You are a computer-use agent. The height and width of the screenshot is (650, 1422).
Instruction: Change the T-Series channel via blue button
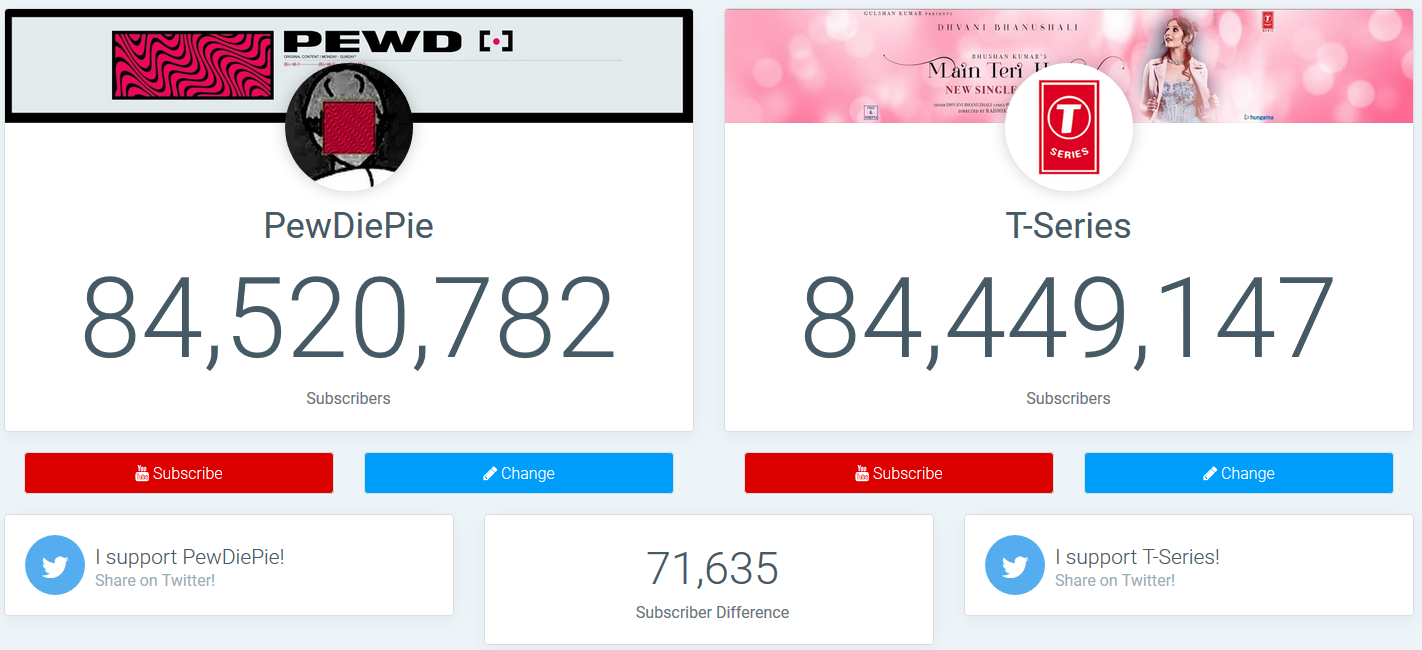[x=1239, y=473]
